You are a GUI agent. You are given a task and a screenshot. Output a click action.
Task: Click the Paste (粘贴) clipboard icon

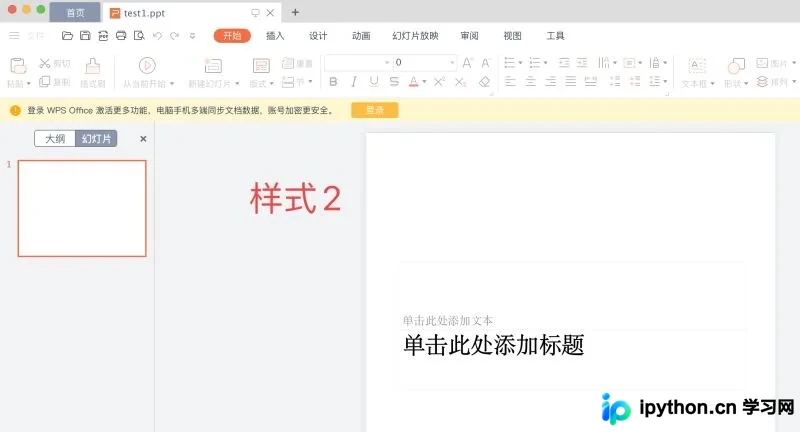point(17,66)
